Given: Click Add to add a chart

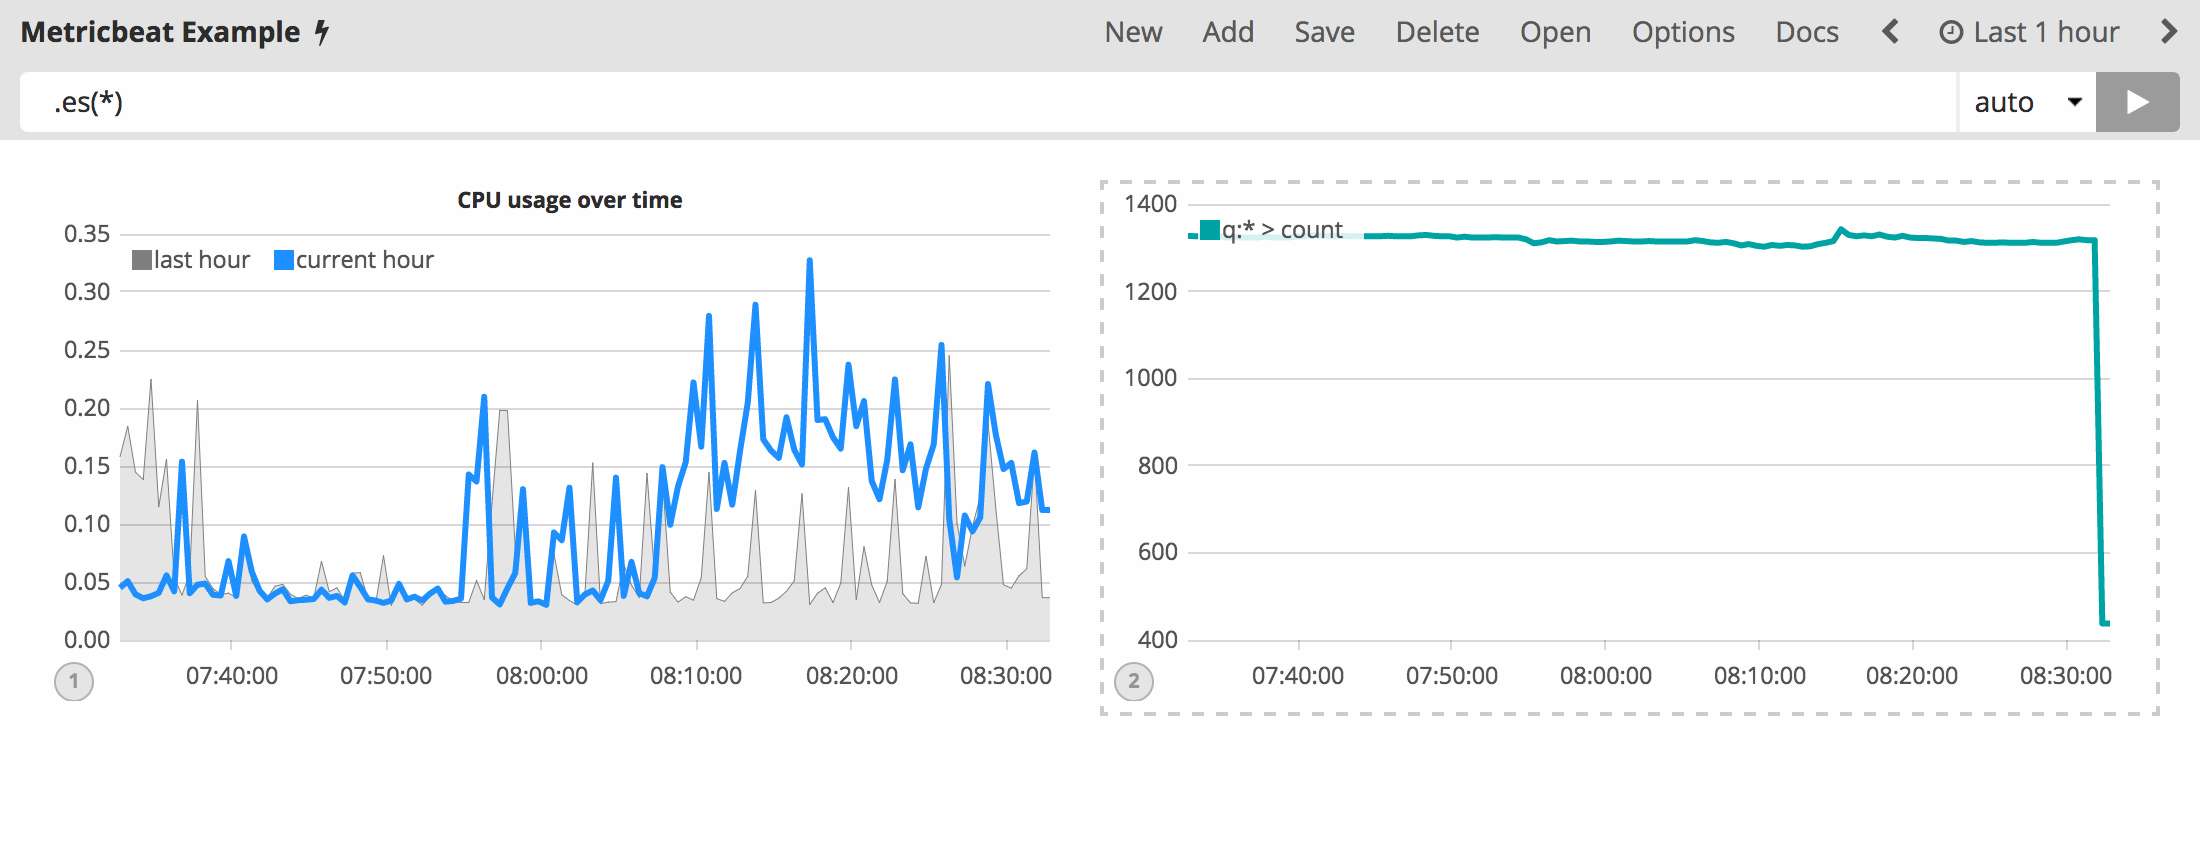Looking at the screenshot, I should click(x=1228, y=32).
